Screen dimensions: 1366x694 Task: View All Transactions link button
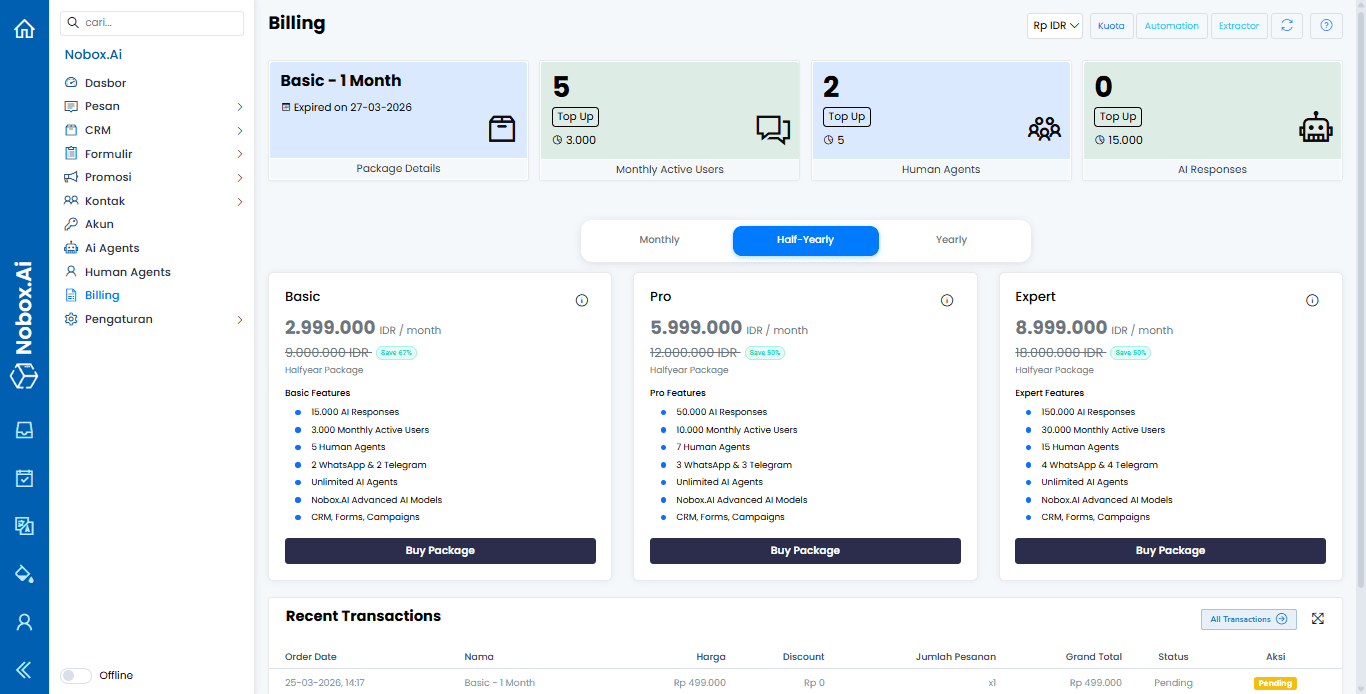[1248, 619]
